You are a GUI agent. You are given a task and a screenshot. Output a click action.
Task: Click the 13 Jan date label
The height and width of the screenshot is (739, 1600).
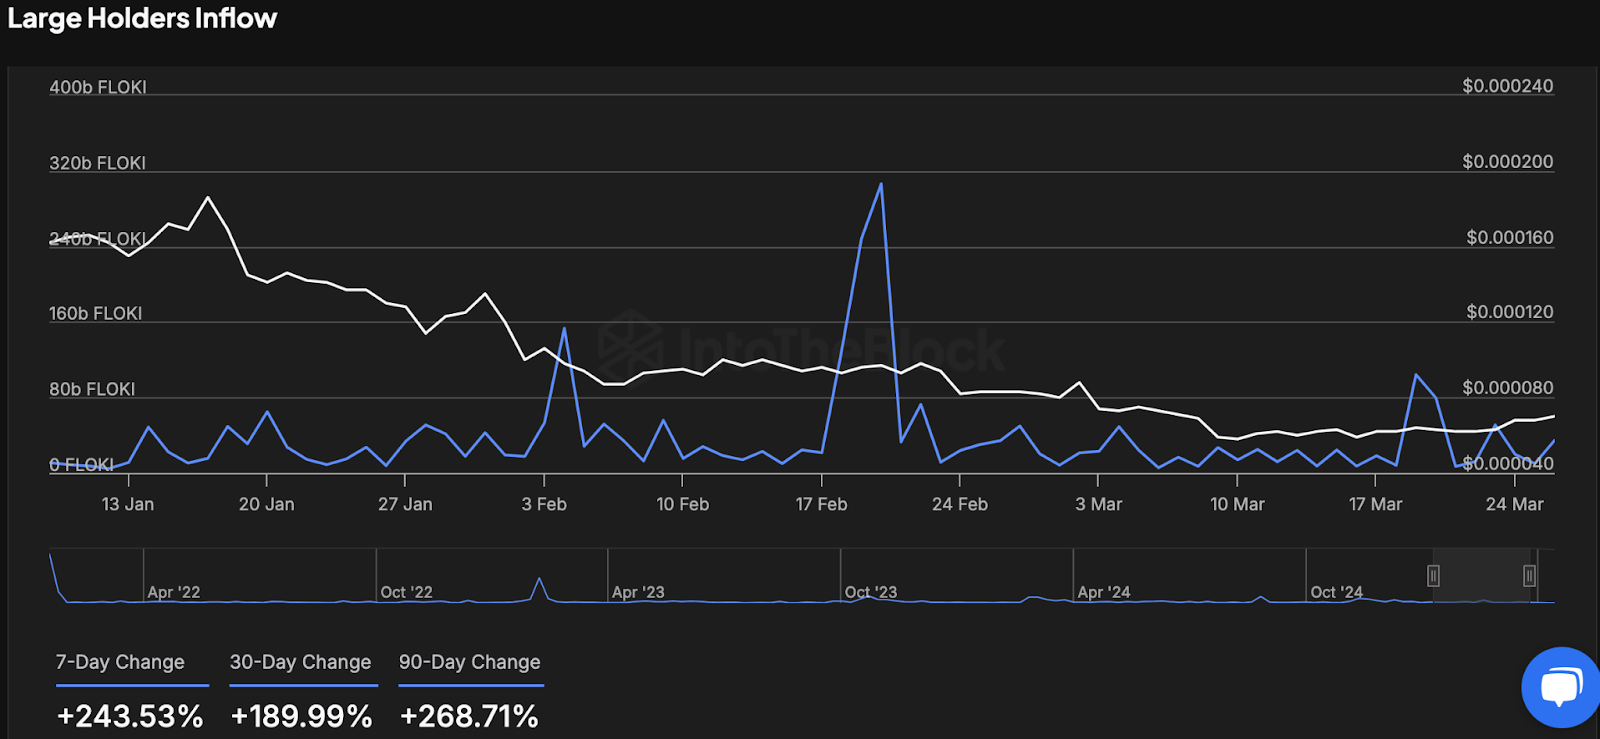(x=128, y=504)
